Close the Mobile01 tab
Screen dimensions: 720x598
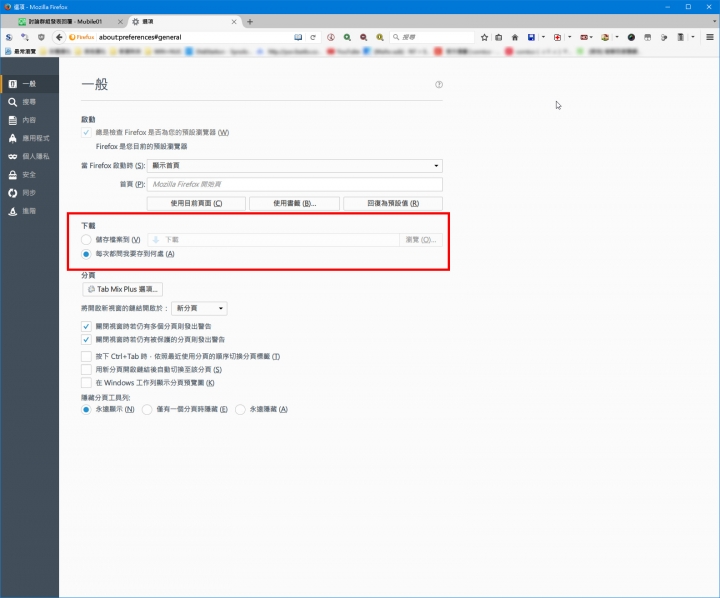click(x=120, y=22)
